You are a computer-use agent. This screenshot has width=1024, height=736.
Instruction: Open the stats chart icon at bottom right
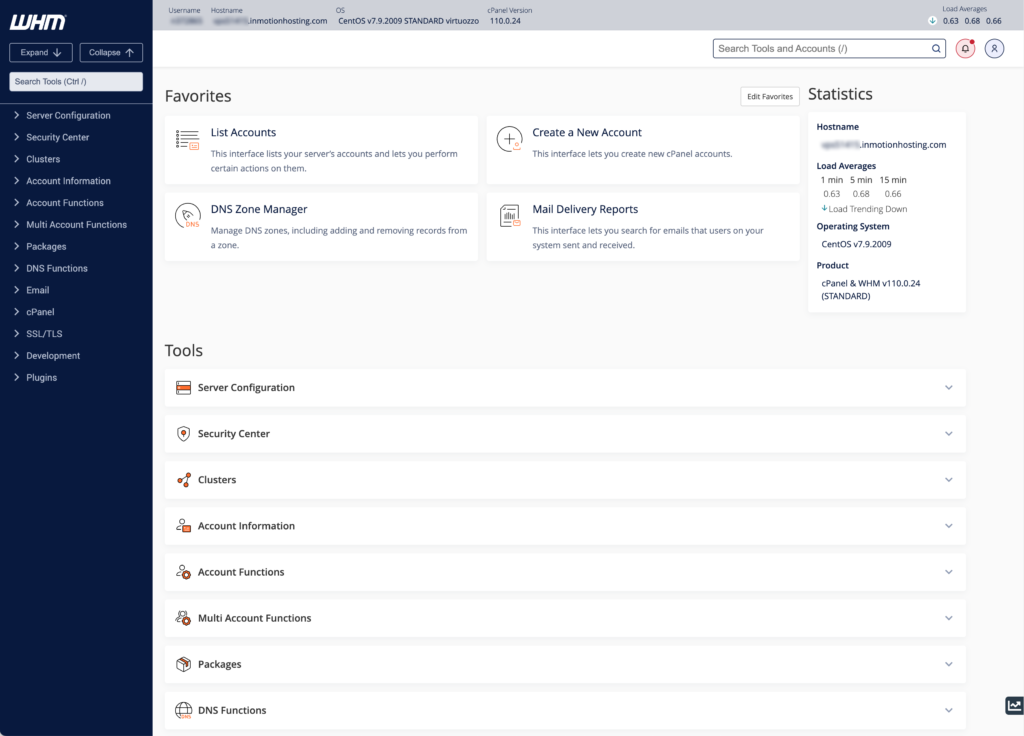(1014, 705)
